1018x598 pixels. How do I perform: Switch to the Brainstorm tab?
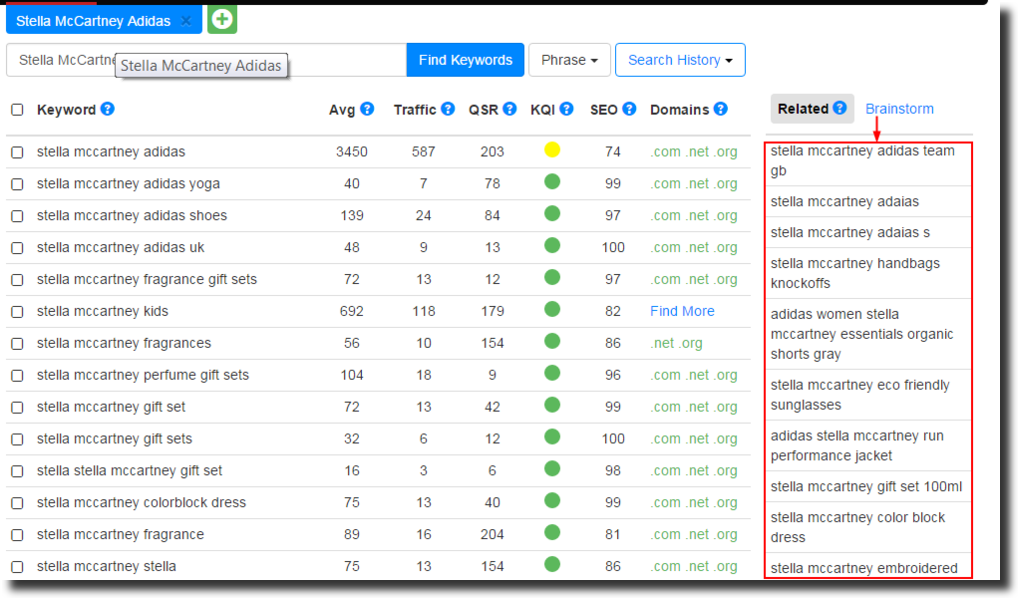(898, 107)
